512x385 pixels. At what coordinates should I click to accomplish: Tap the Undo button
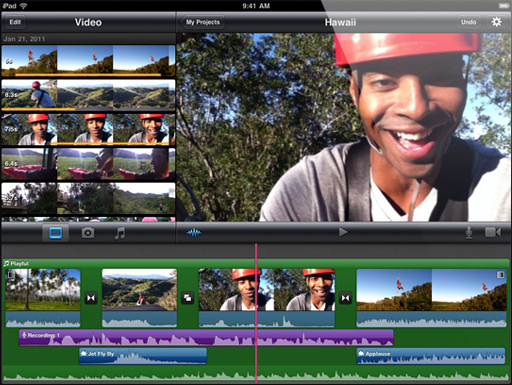pos(468,22)
